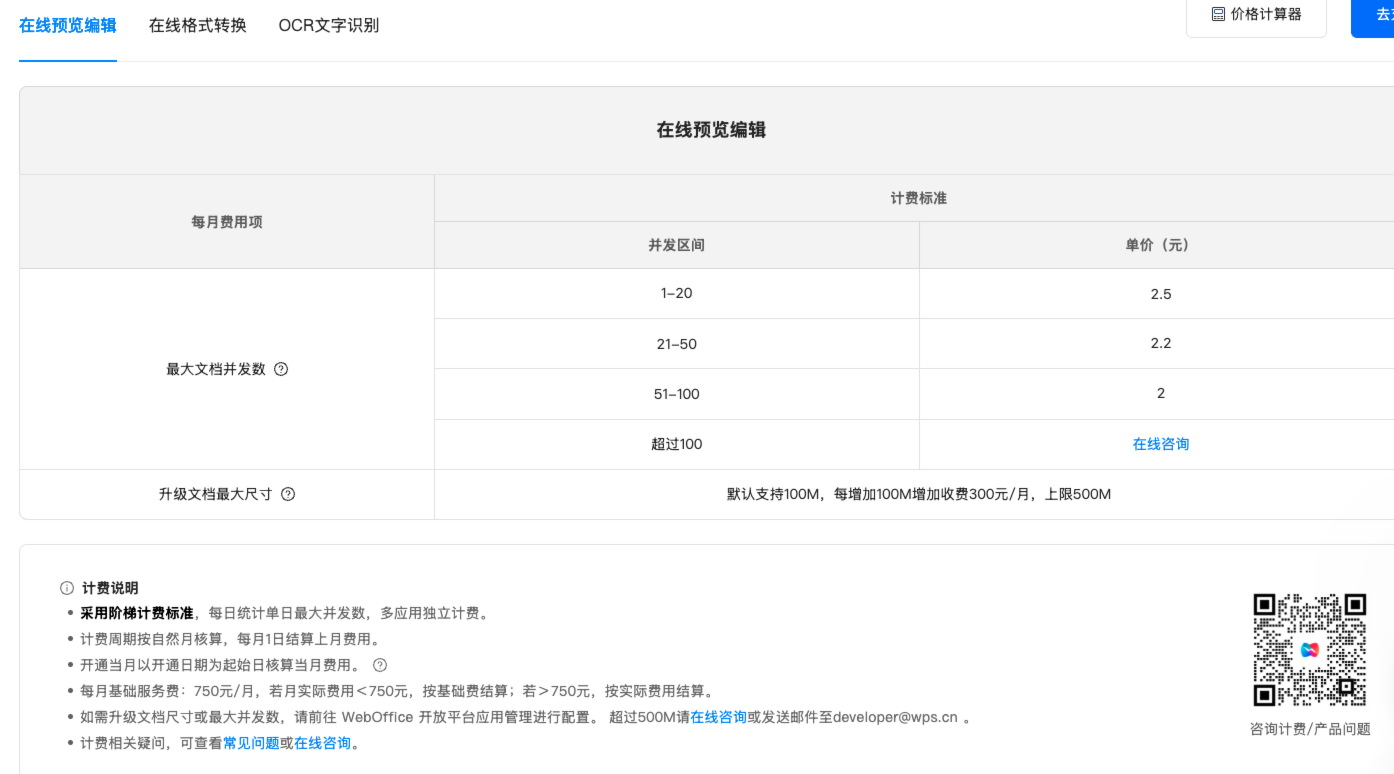The width and height of the screenshot is (1394, 774).
Task: Open the 价格计算器 price calculator
Action: point(1256,15)
